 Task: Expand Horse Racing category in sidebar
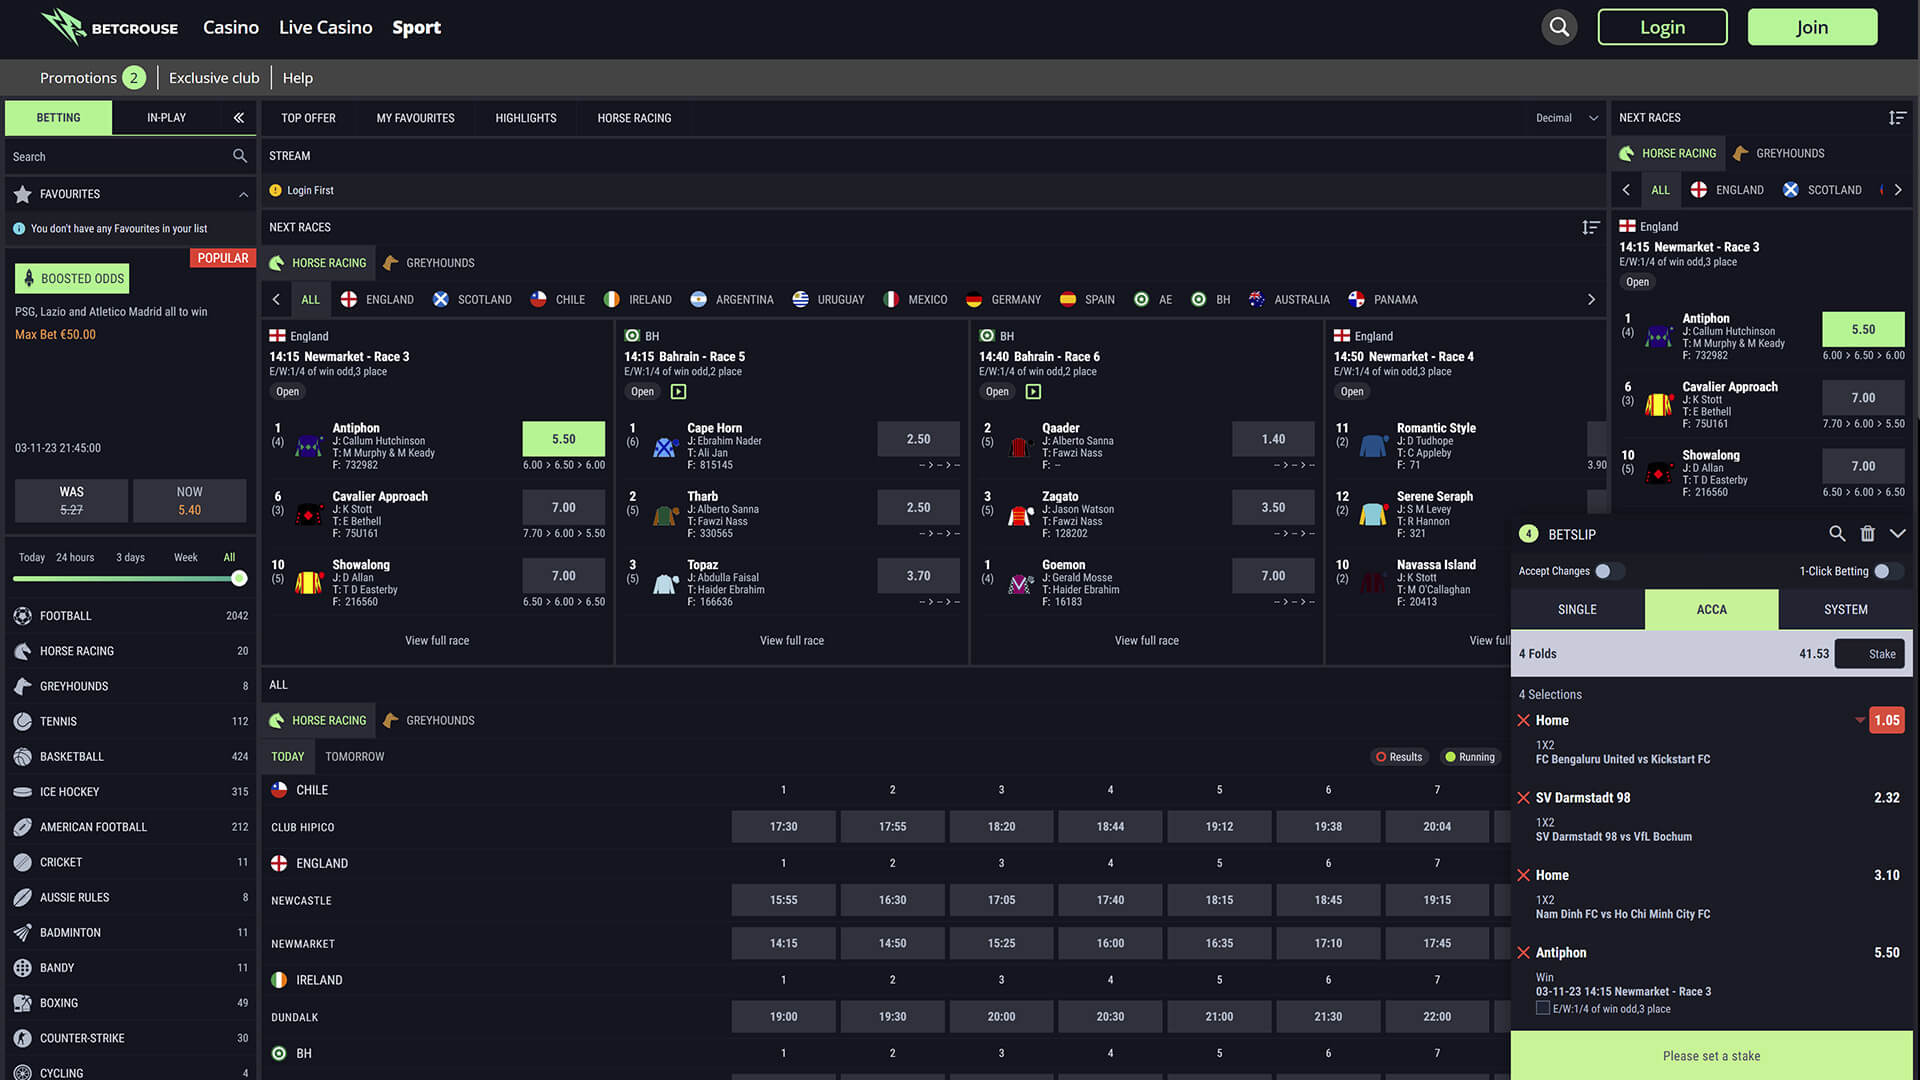click(x=130, y=651)
